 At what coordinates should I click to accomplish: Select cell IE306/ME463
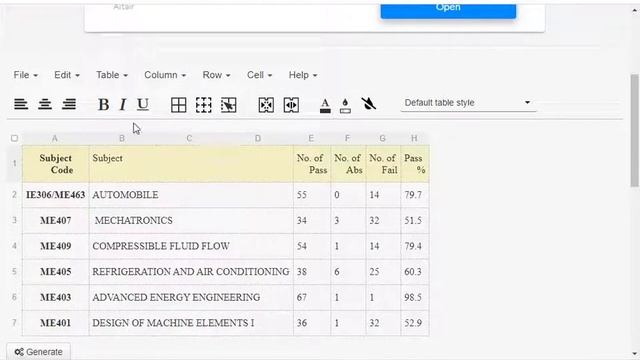point(56,195)
